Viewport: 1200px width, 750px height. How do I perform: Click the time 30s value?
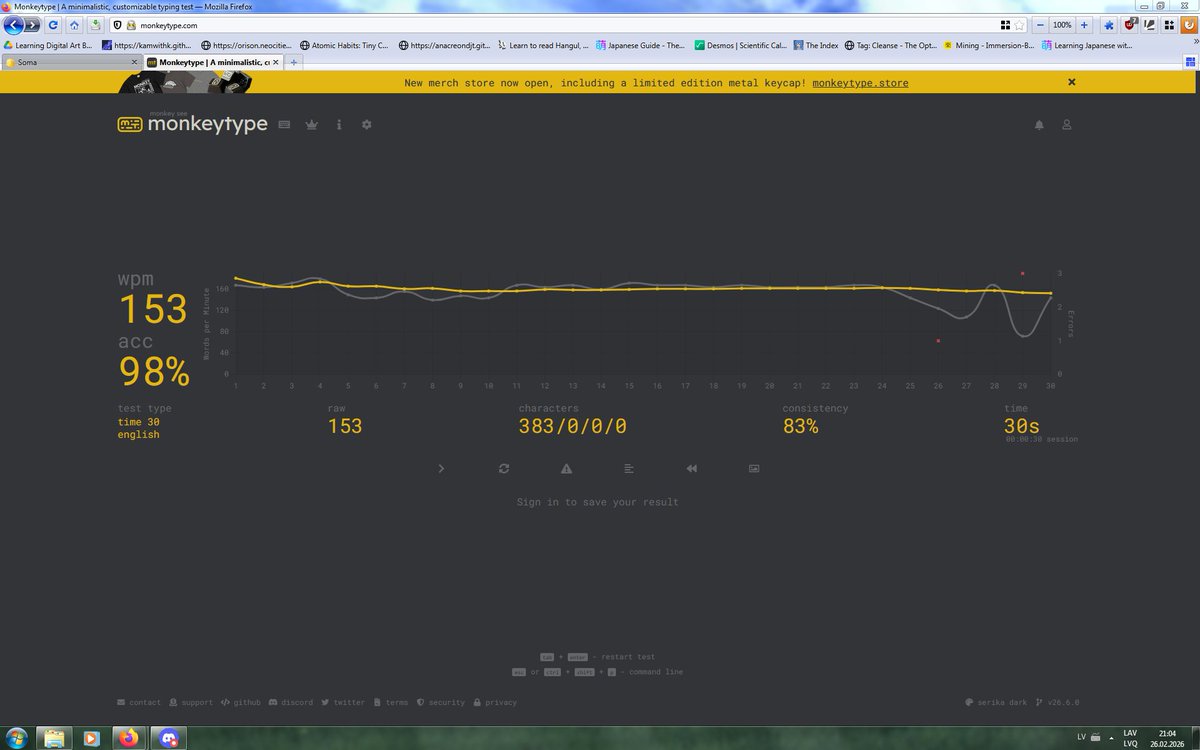[x=1022, y=426]
